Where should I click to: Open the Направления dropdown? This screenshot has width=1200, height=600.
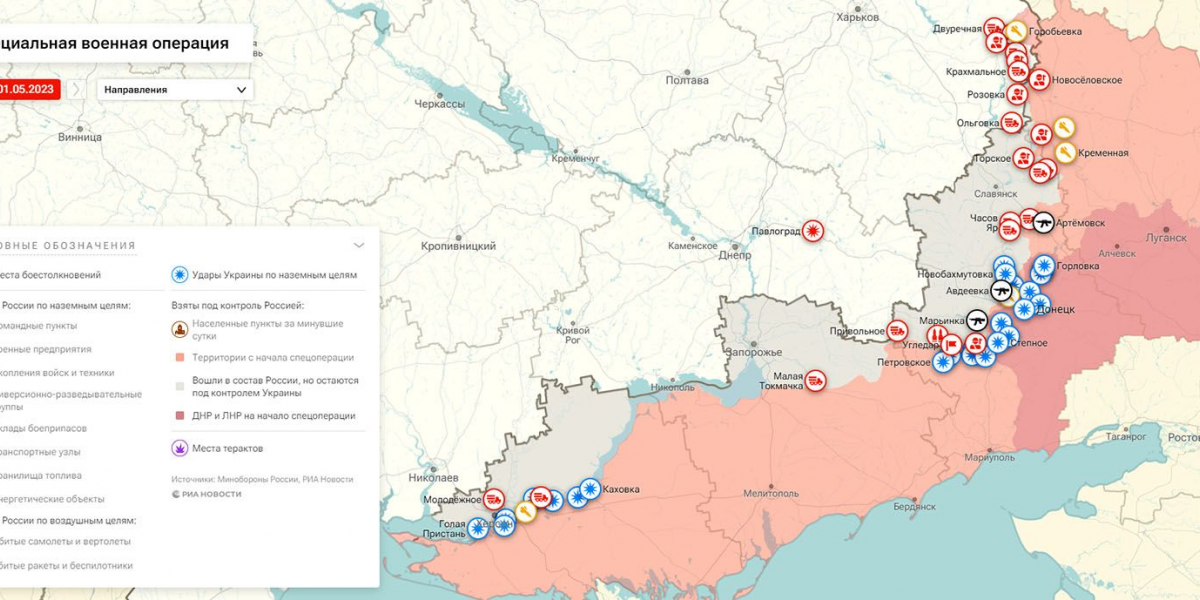click(x=175, y=90)
